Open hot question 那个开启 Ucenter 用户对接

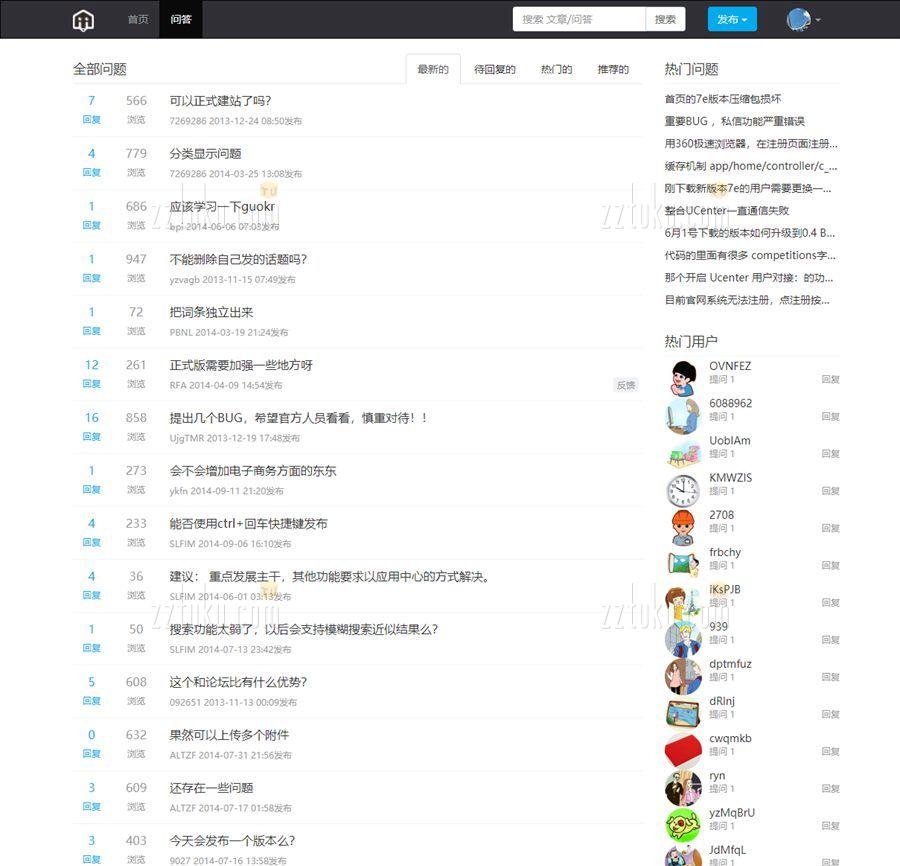(748, 277)
